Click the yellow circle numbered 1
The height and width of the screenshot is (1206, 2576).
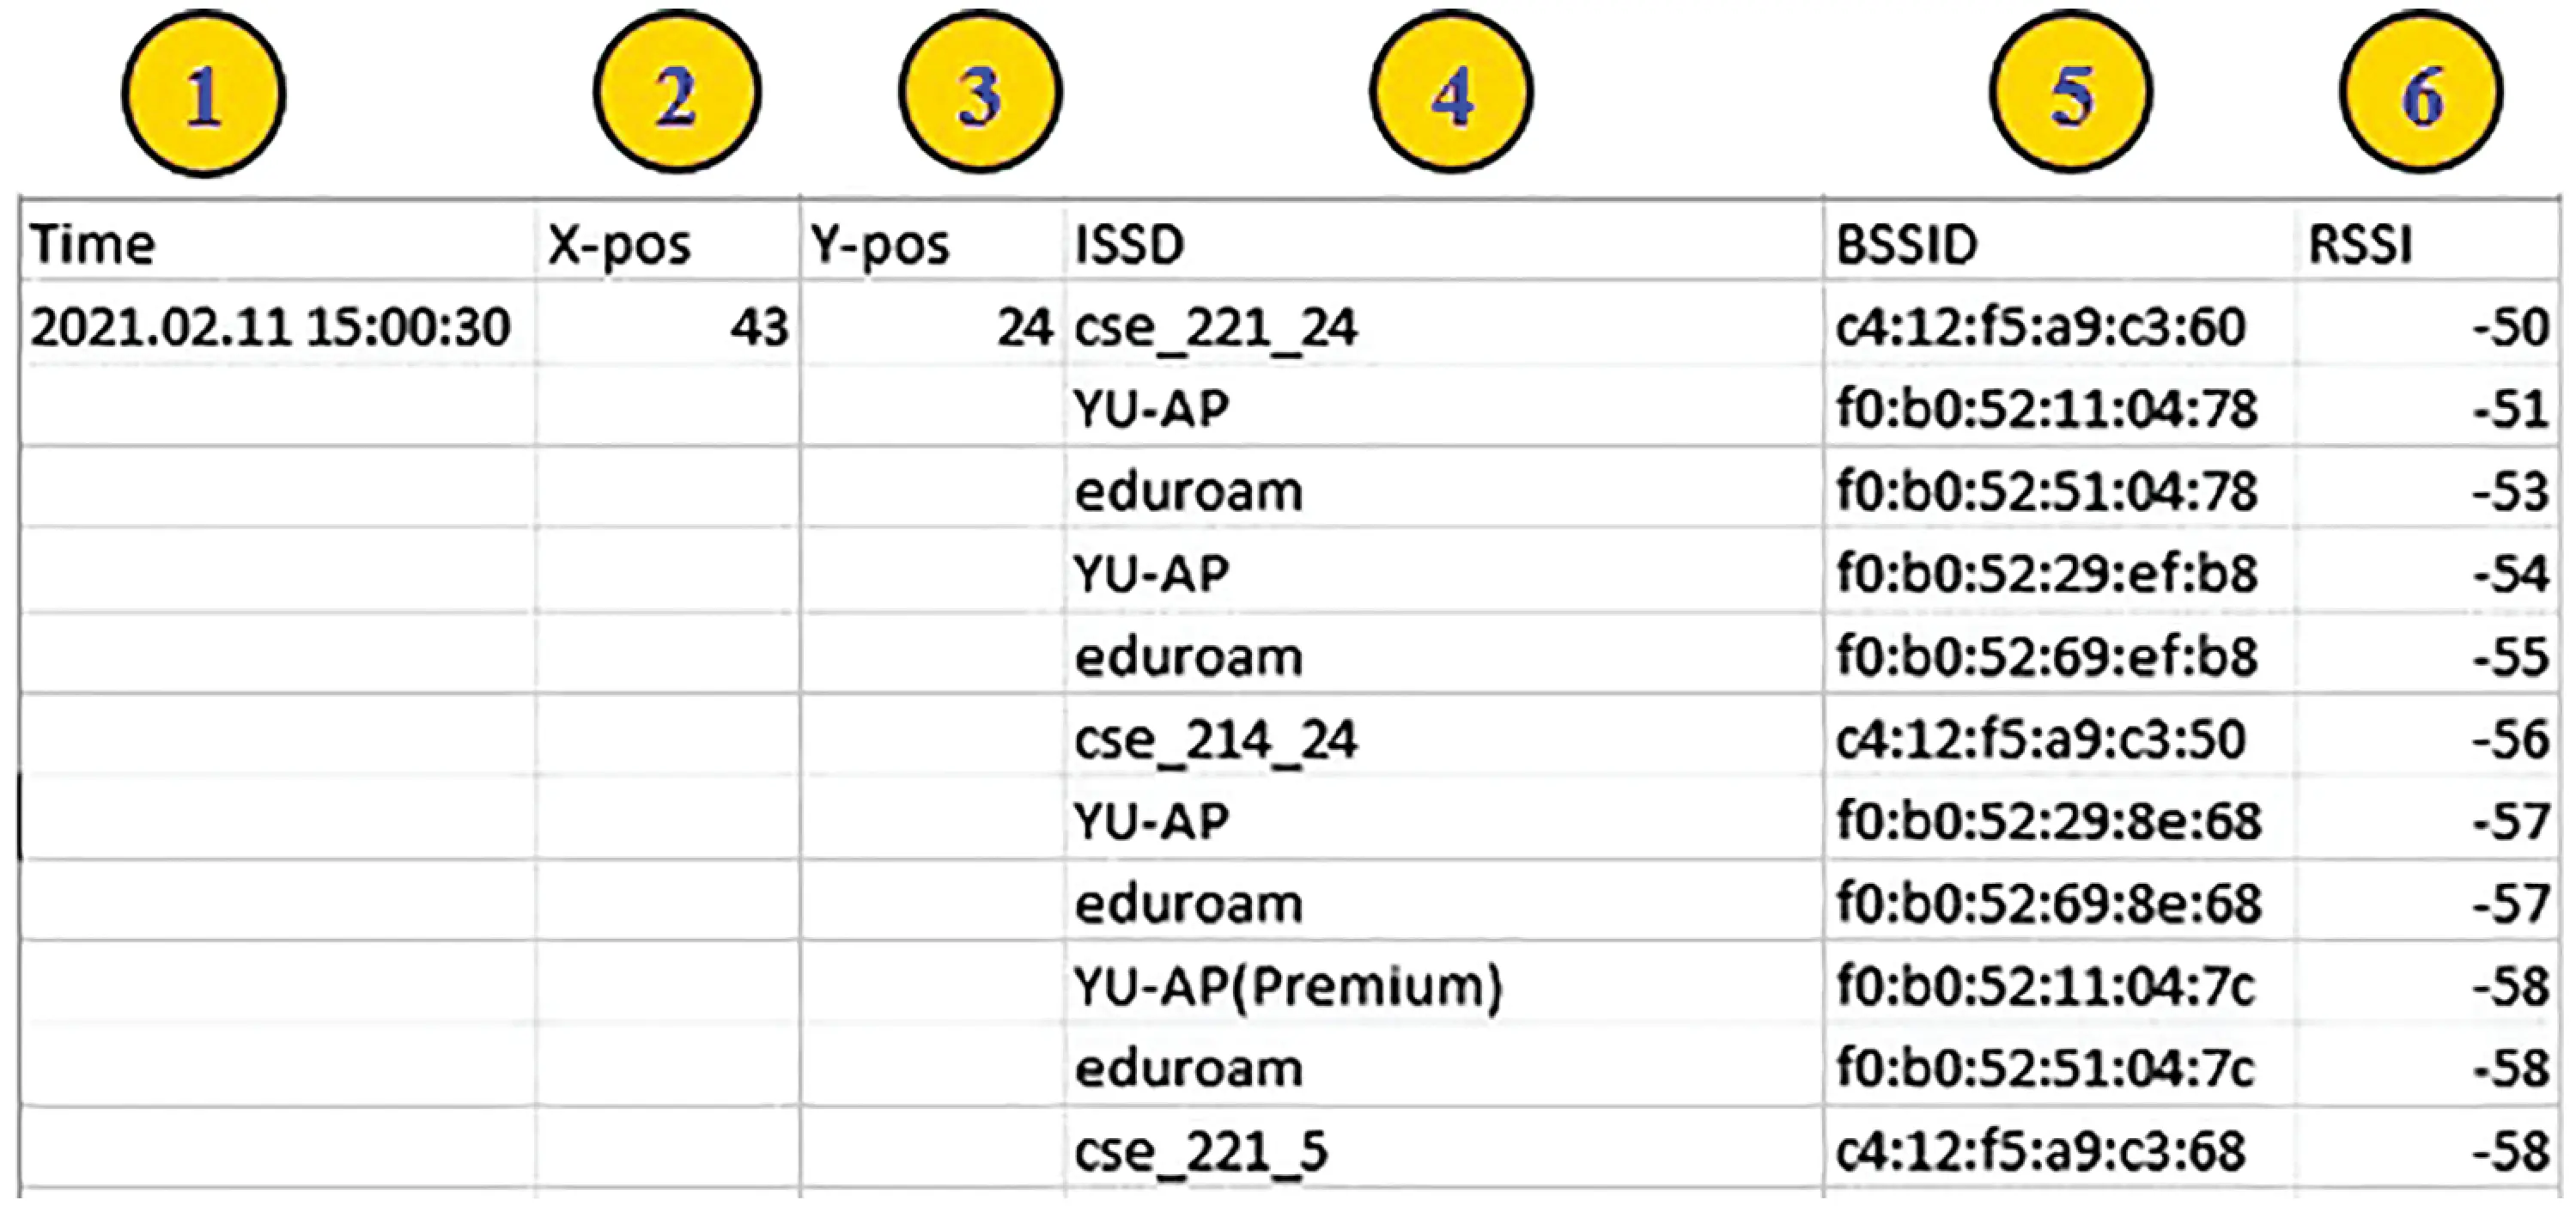[204, 95]
